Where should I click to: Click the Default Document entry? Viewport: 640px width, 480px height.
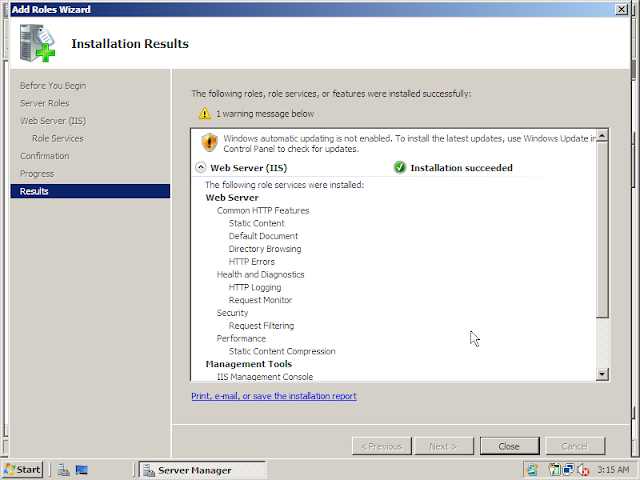tap(263, 236)
